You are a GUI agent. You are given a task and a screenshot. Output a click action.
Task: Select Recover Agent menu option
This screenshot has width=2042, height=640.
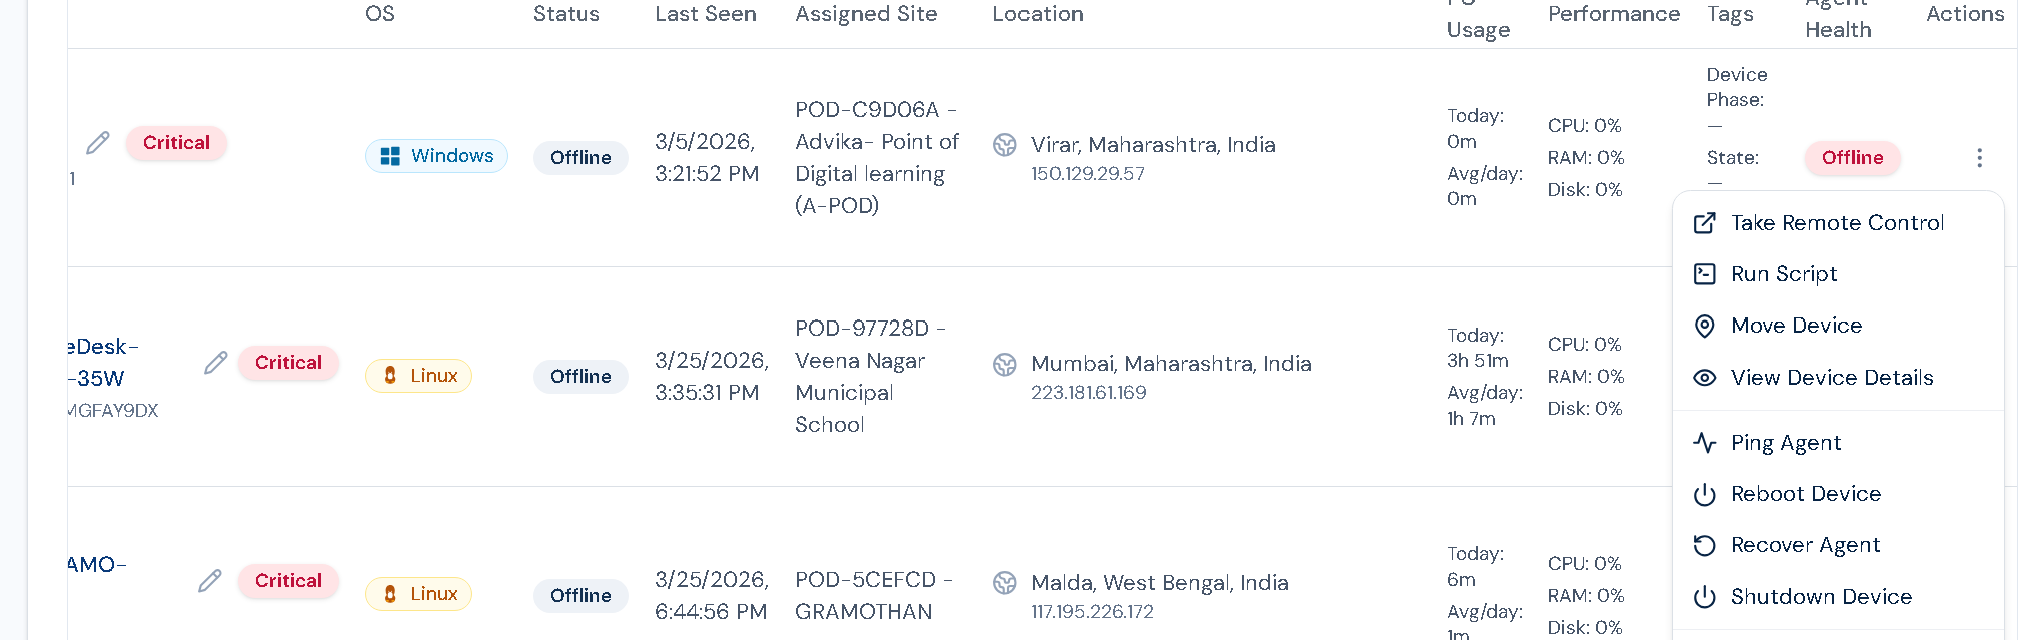[x=1805, y=545]
